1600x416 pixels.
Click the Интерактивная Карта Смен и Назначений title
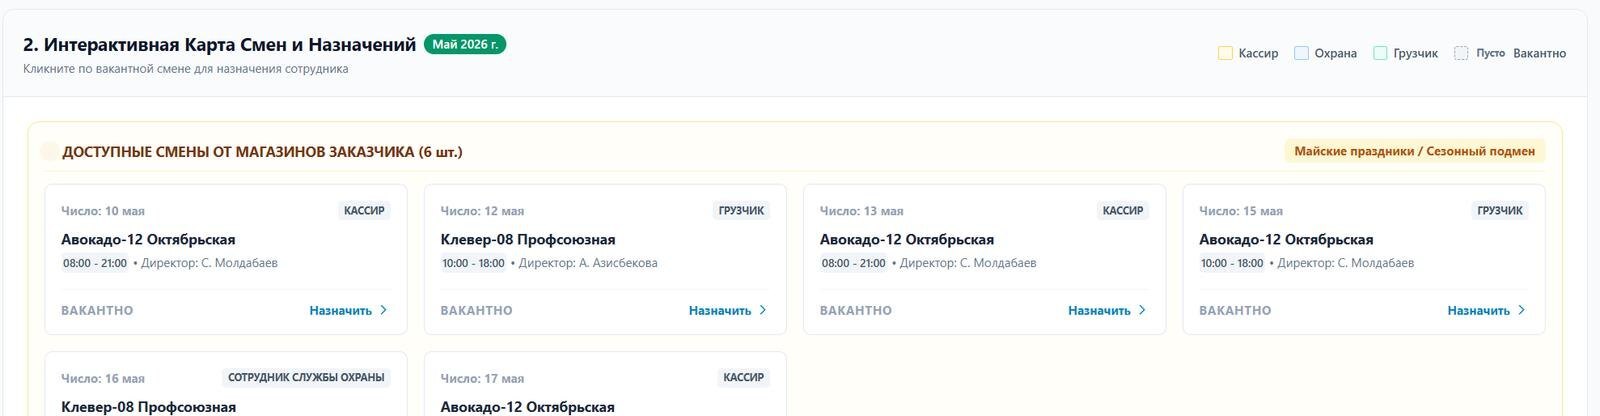point(219,44)
